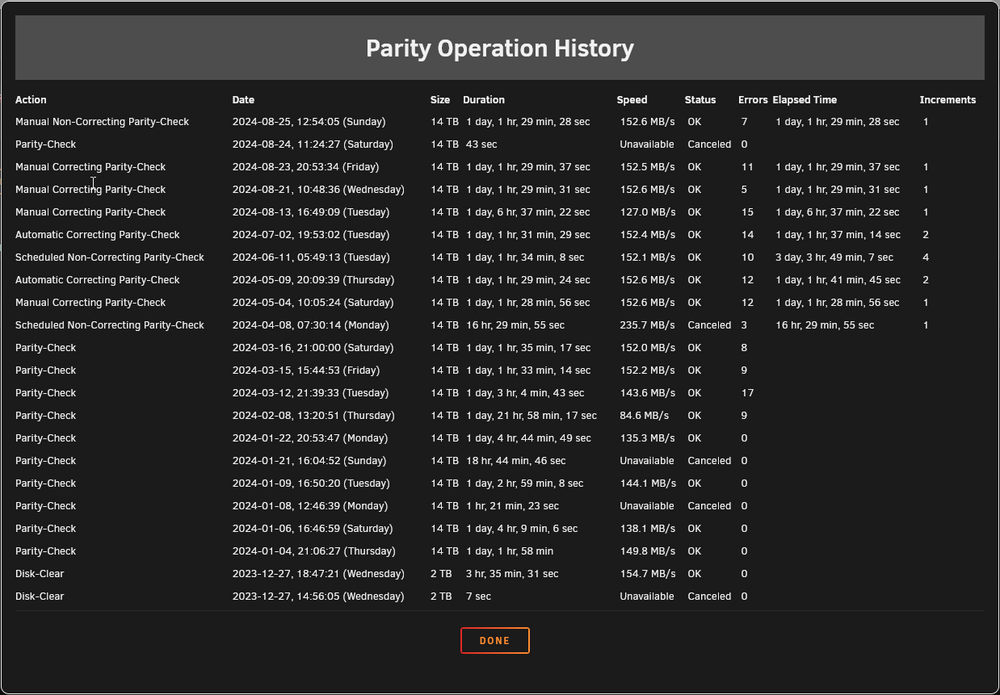Click duration 1 day, 21 hr, 58 min, 17 sec
Screen dimensions: 1000x695
tap(531, 416)
